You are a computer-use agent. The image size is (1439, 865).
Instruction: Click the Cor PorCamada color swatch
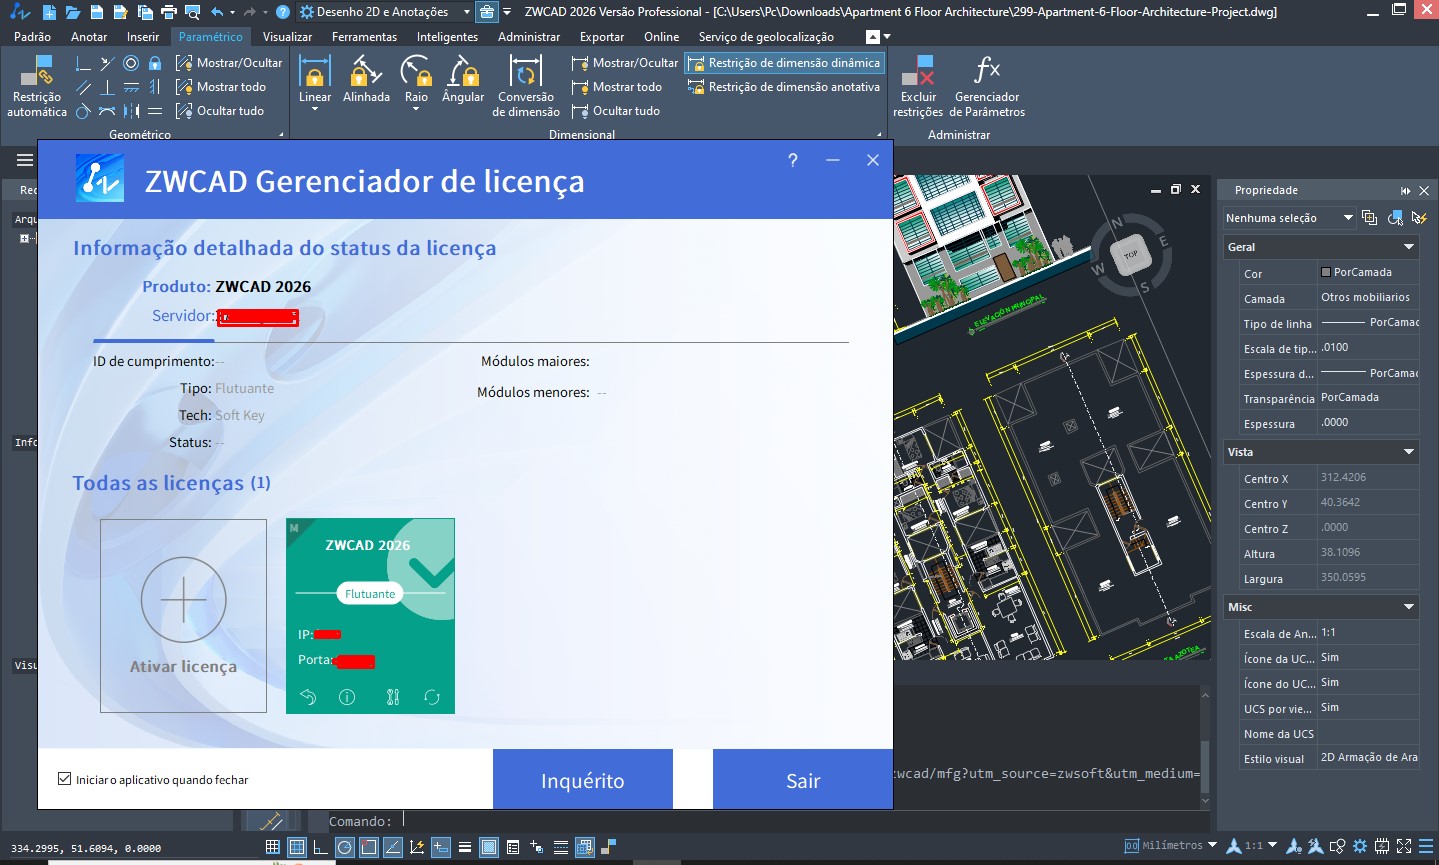1326,272
